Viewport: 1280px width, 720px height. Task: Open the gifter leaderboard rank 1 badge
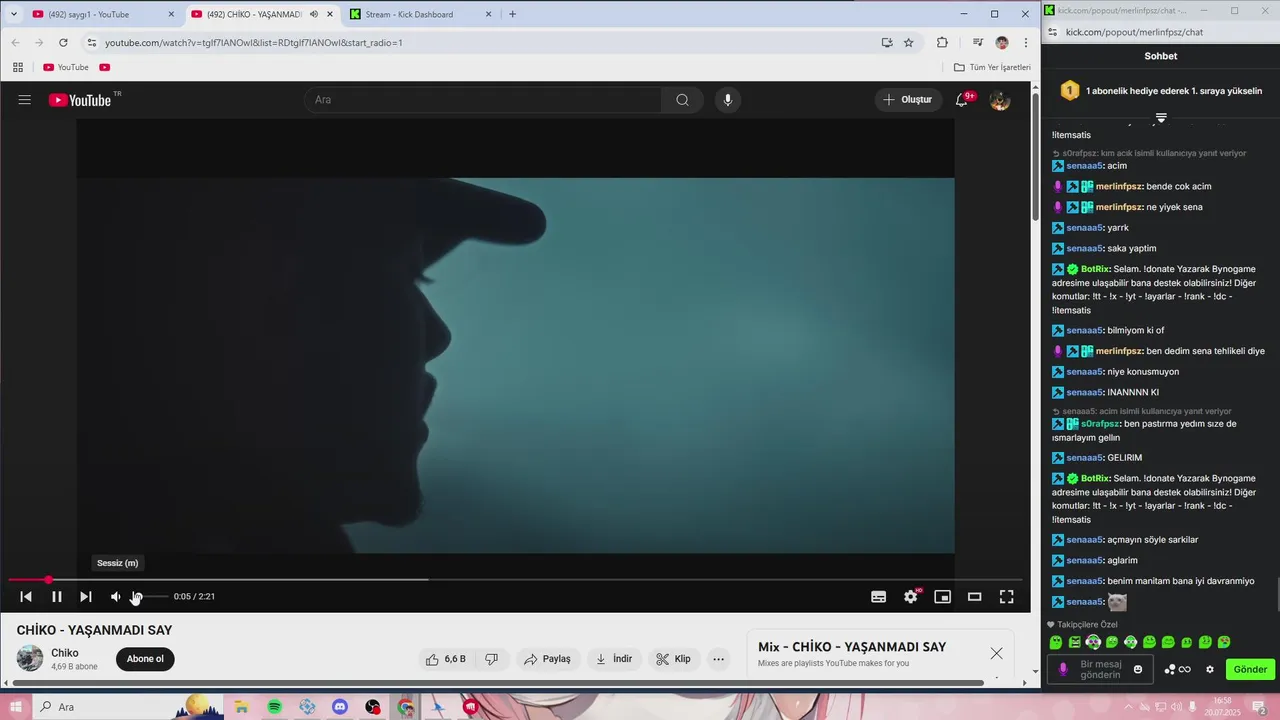click(x=1070, y=91)
